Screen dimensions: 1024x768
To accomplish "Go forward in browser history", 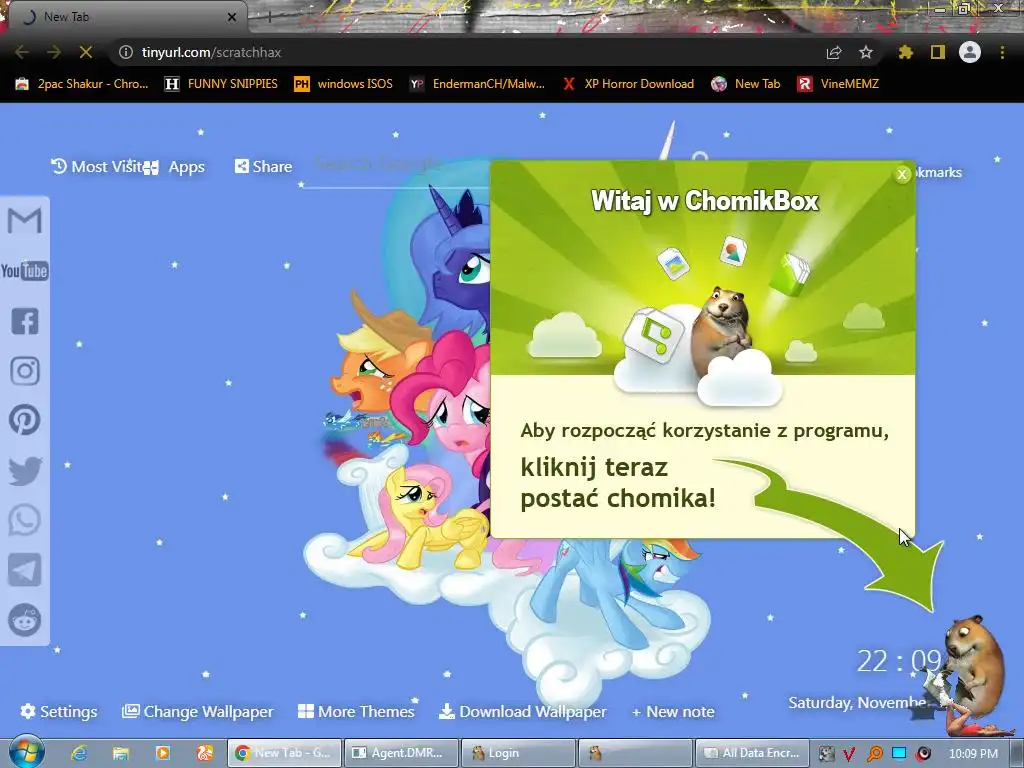I will (54, 52).
